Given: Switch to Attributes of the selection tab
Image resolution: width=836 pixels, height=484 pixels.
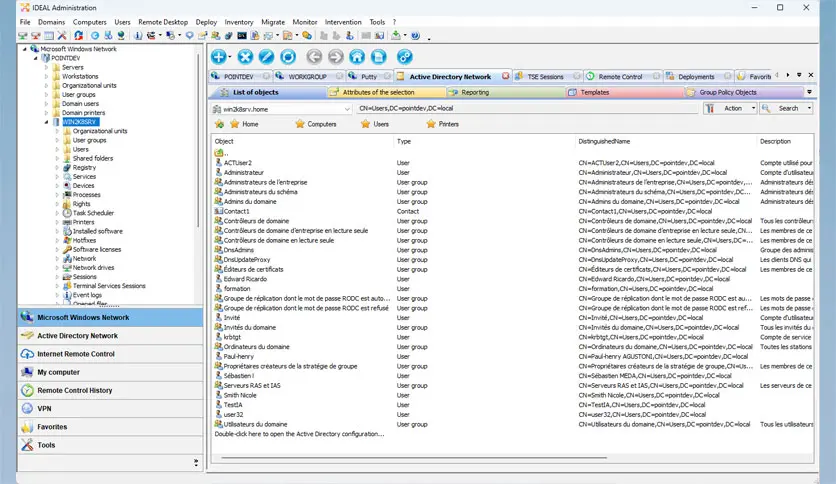Looking at the screenshot, I should (378, 92).
